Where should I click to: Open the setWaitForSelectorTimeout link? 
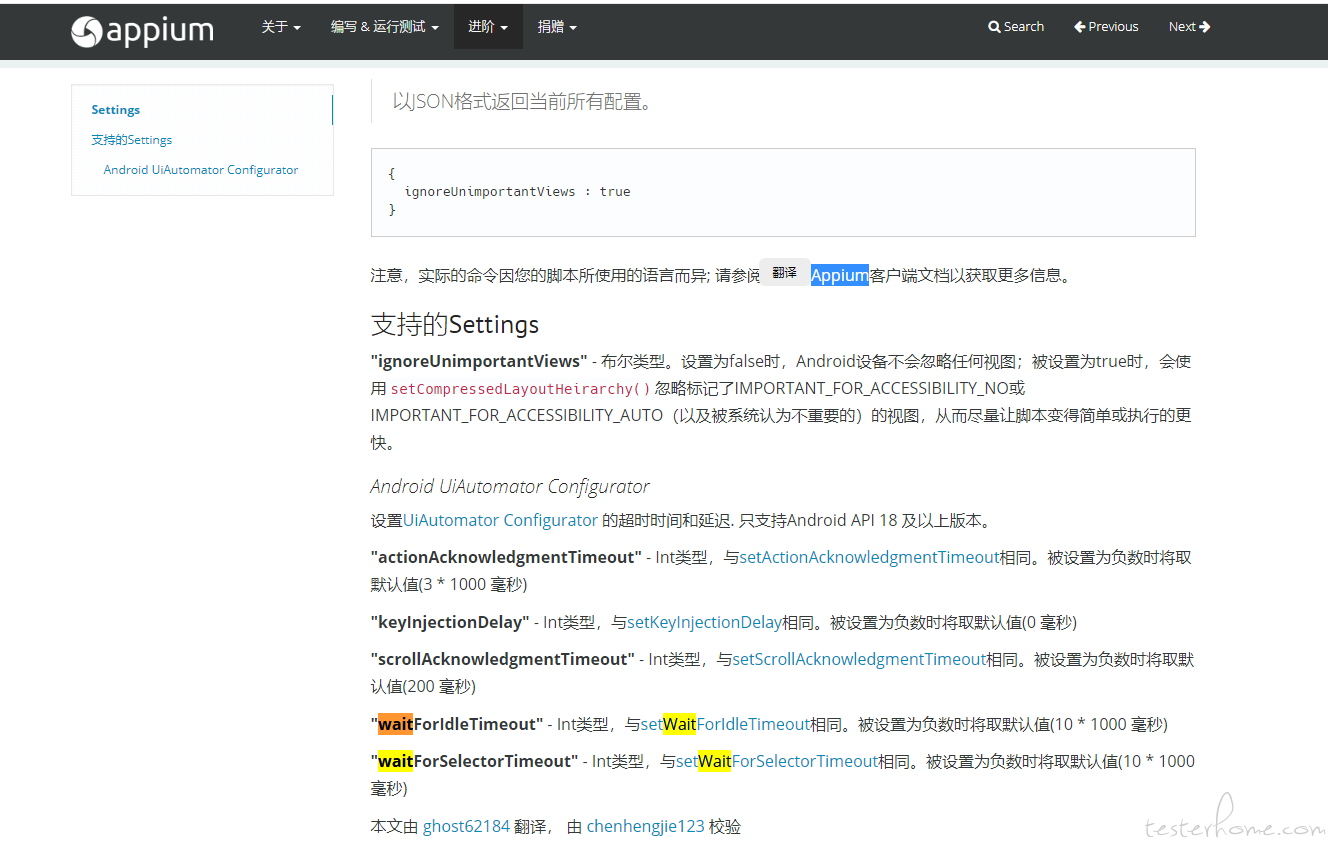pos(777,761)
